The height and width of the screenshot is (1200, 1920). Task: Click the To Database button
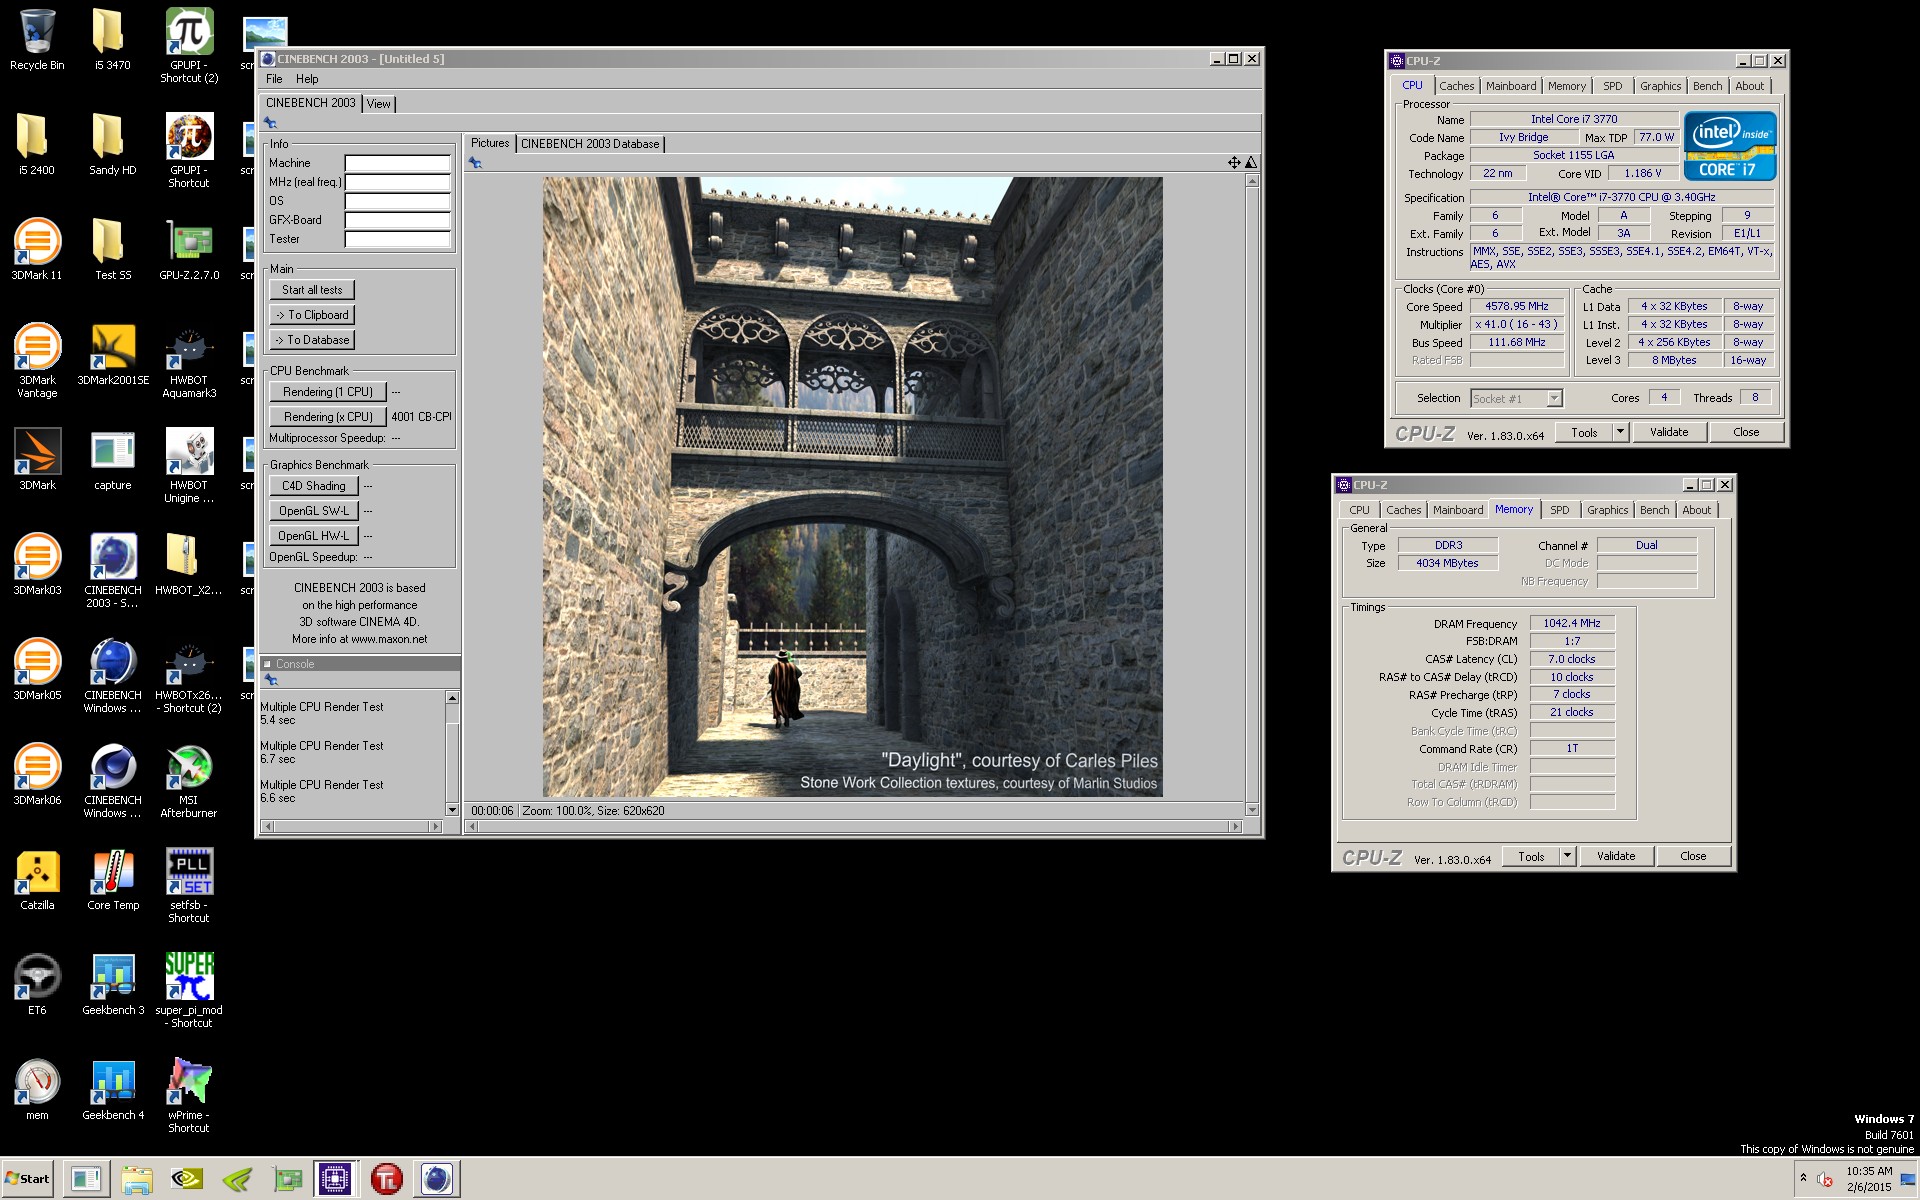312,340
